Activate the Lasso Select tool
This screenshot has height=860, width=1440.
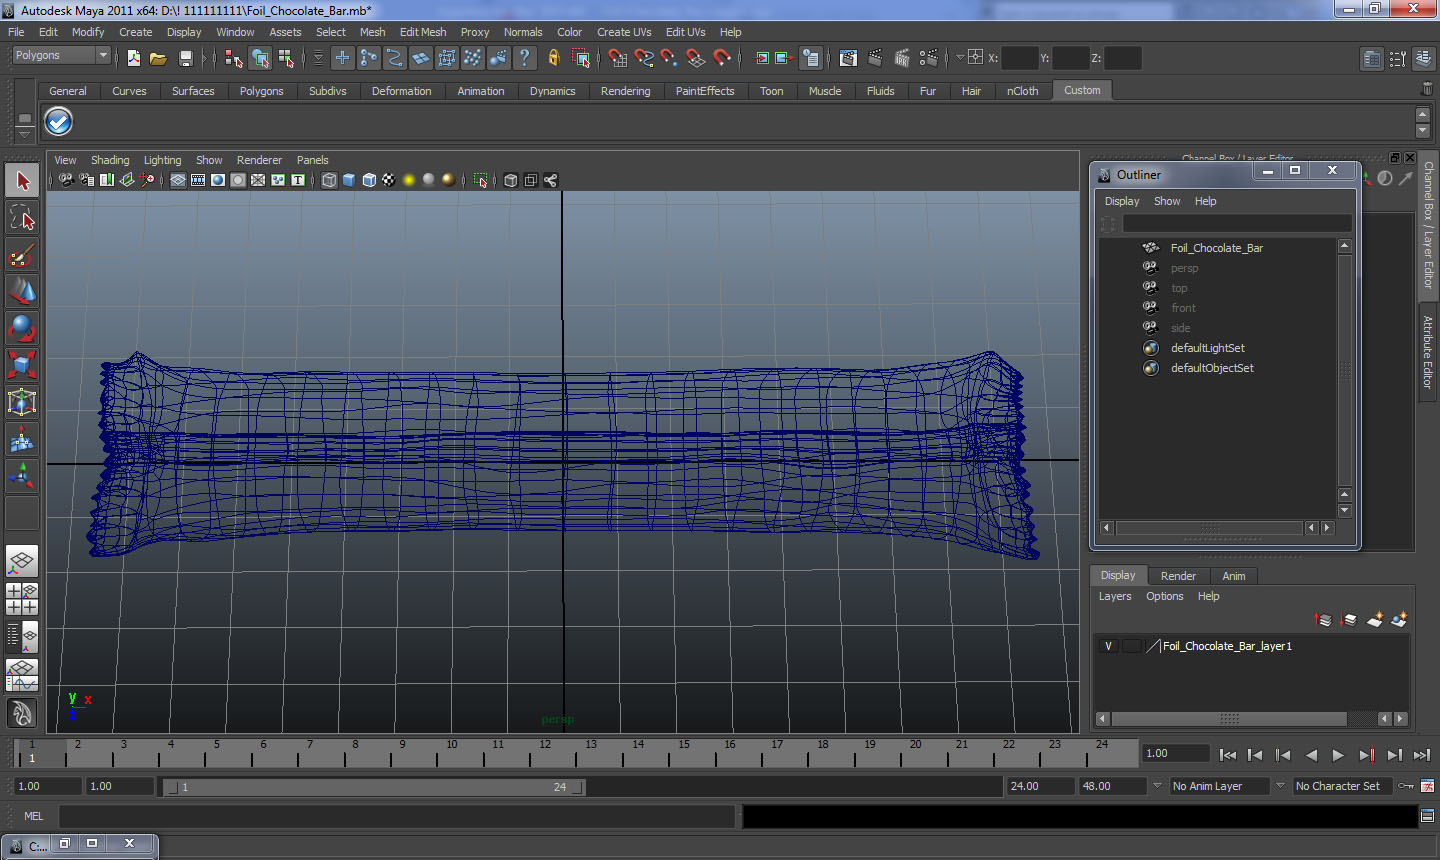point(22,218)
